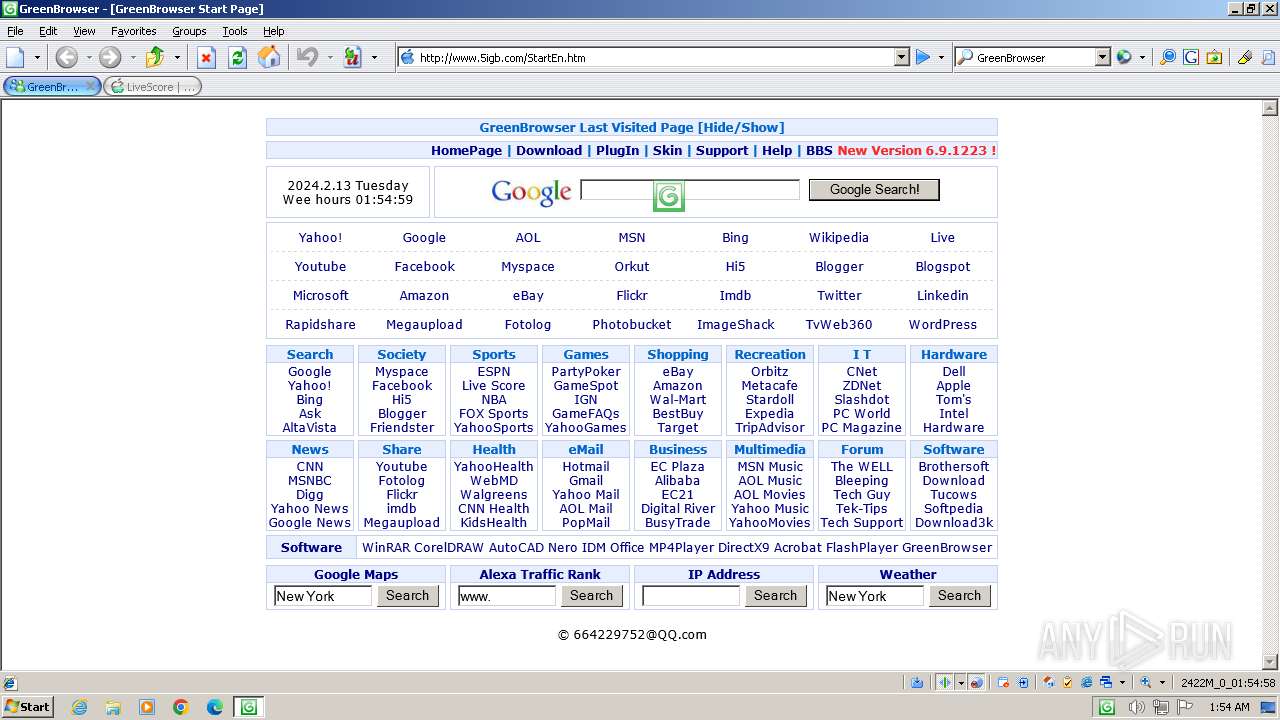Open the Gmail link under eMail
This screenshot has height=720, width=1280.
pos(586,481)
